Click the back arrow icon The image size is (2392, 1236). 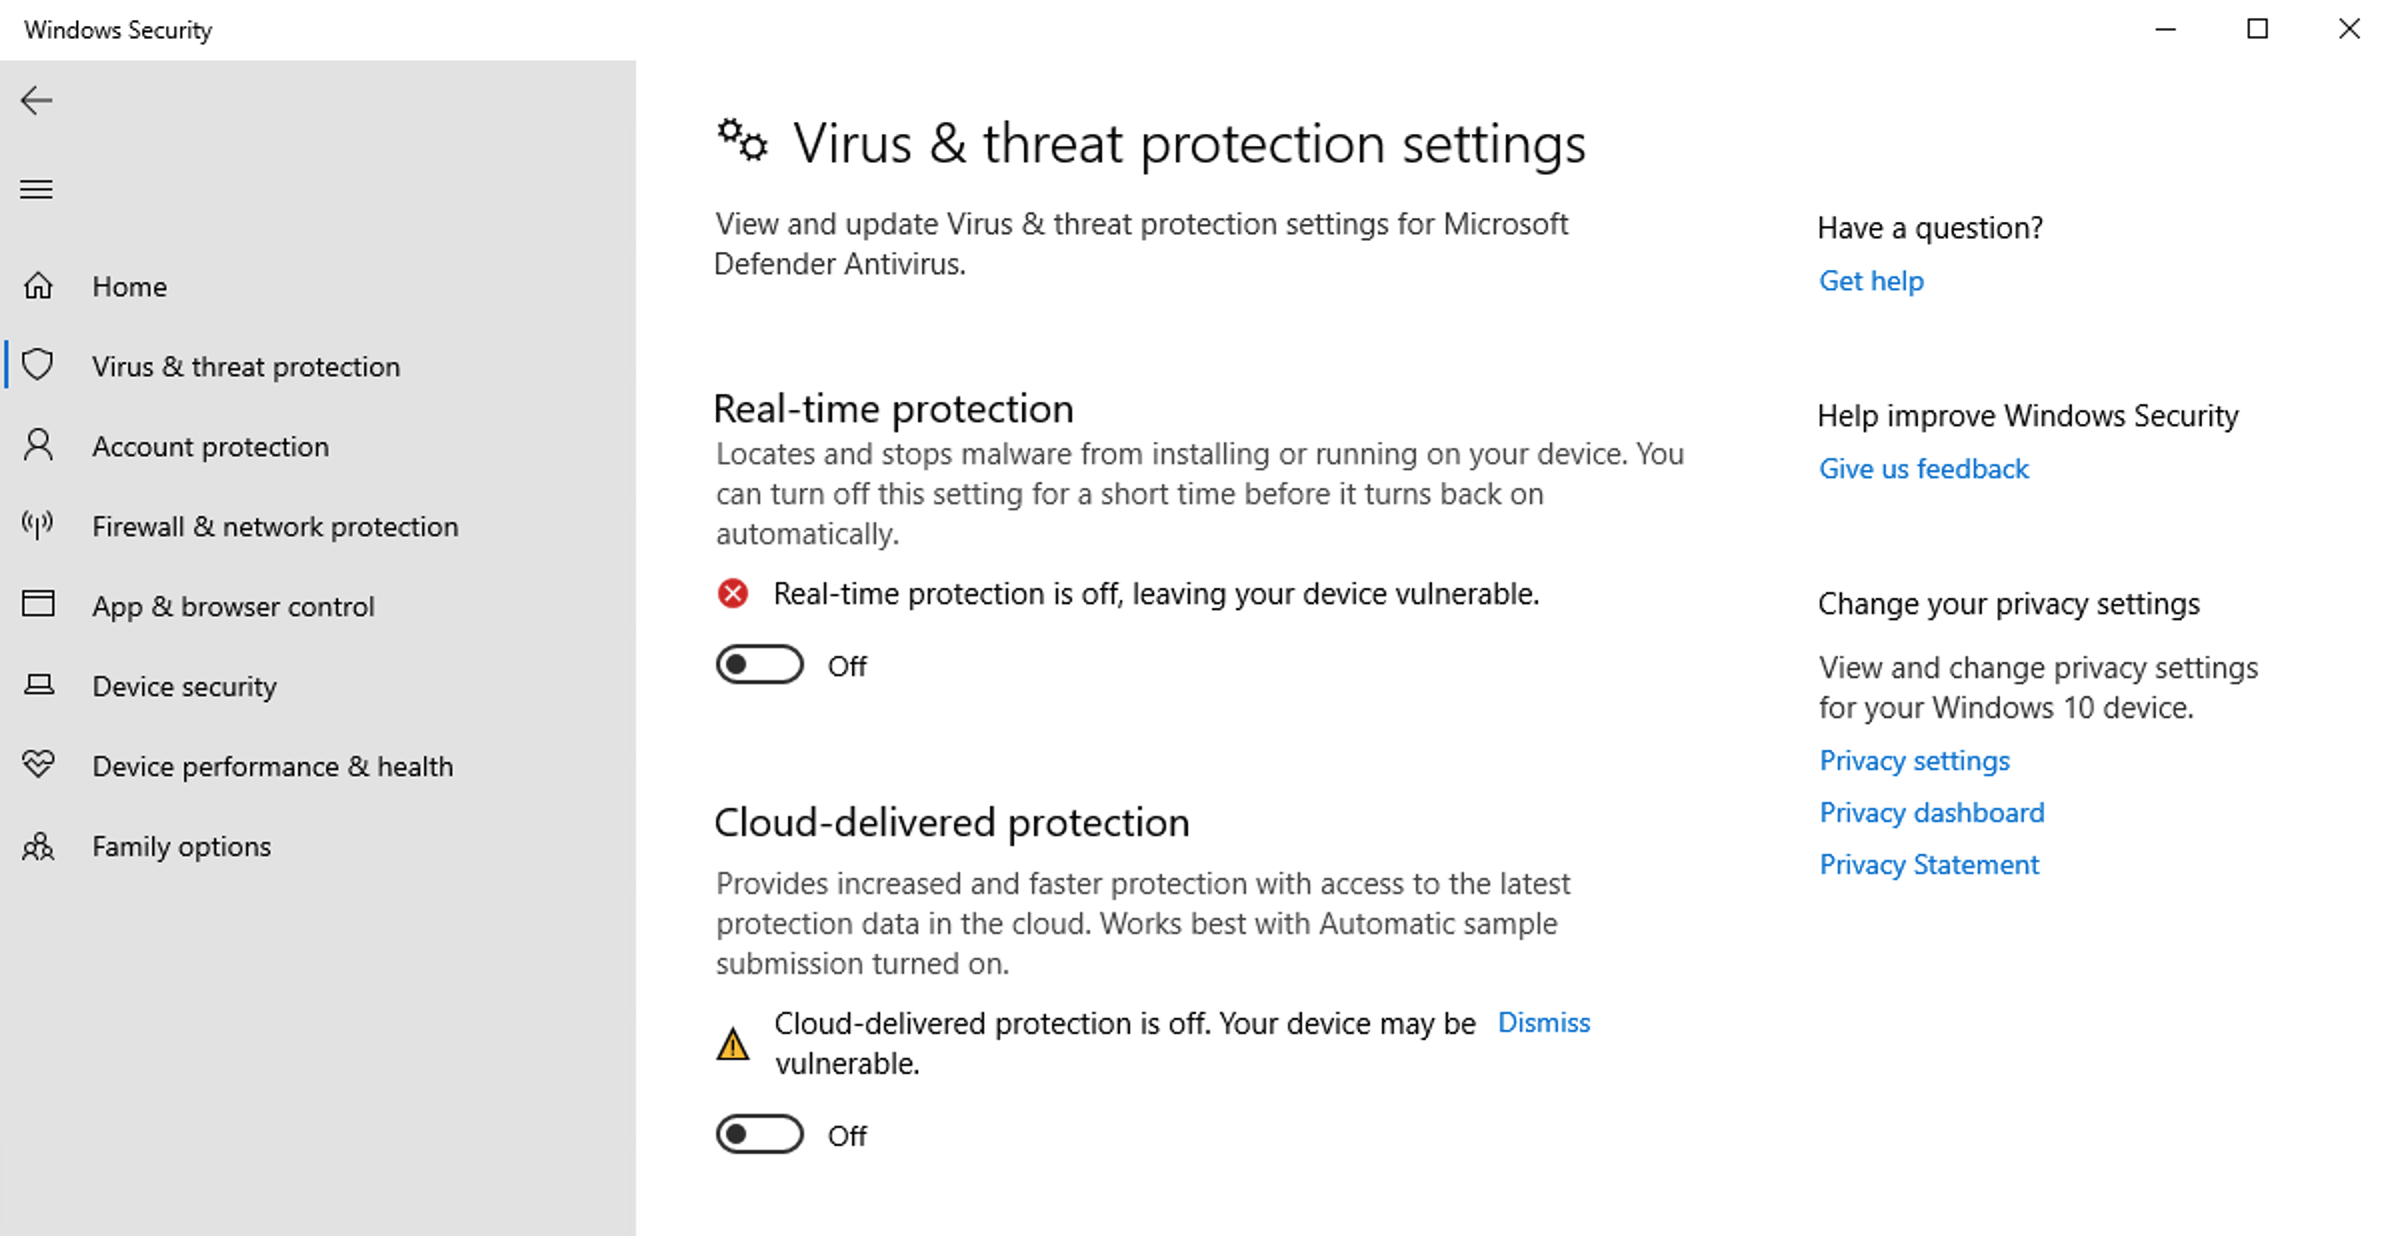click(37, 100)
